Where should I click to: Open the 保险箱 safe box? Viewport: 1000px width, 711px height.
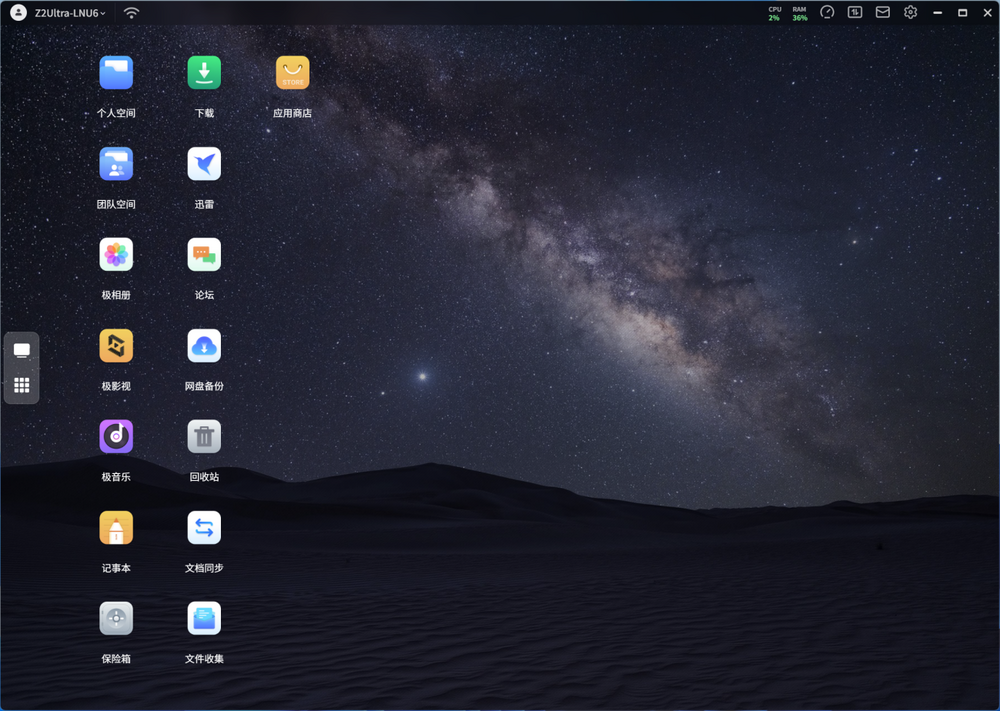(x=116, y=619)
